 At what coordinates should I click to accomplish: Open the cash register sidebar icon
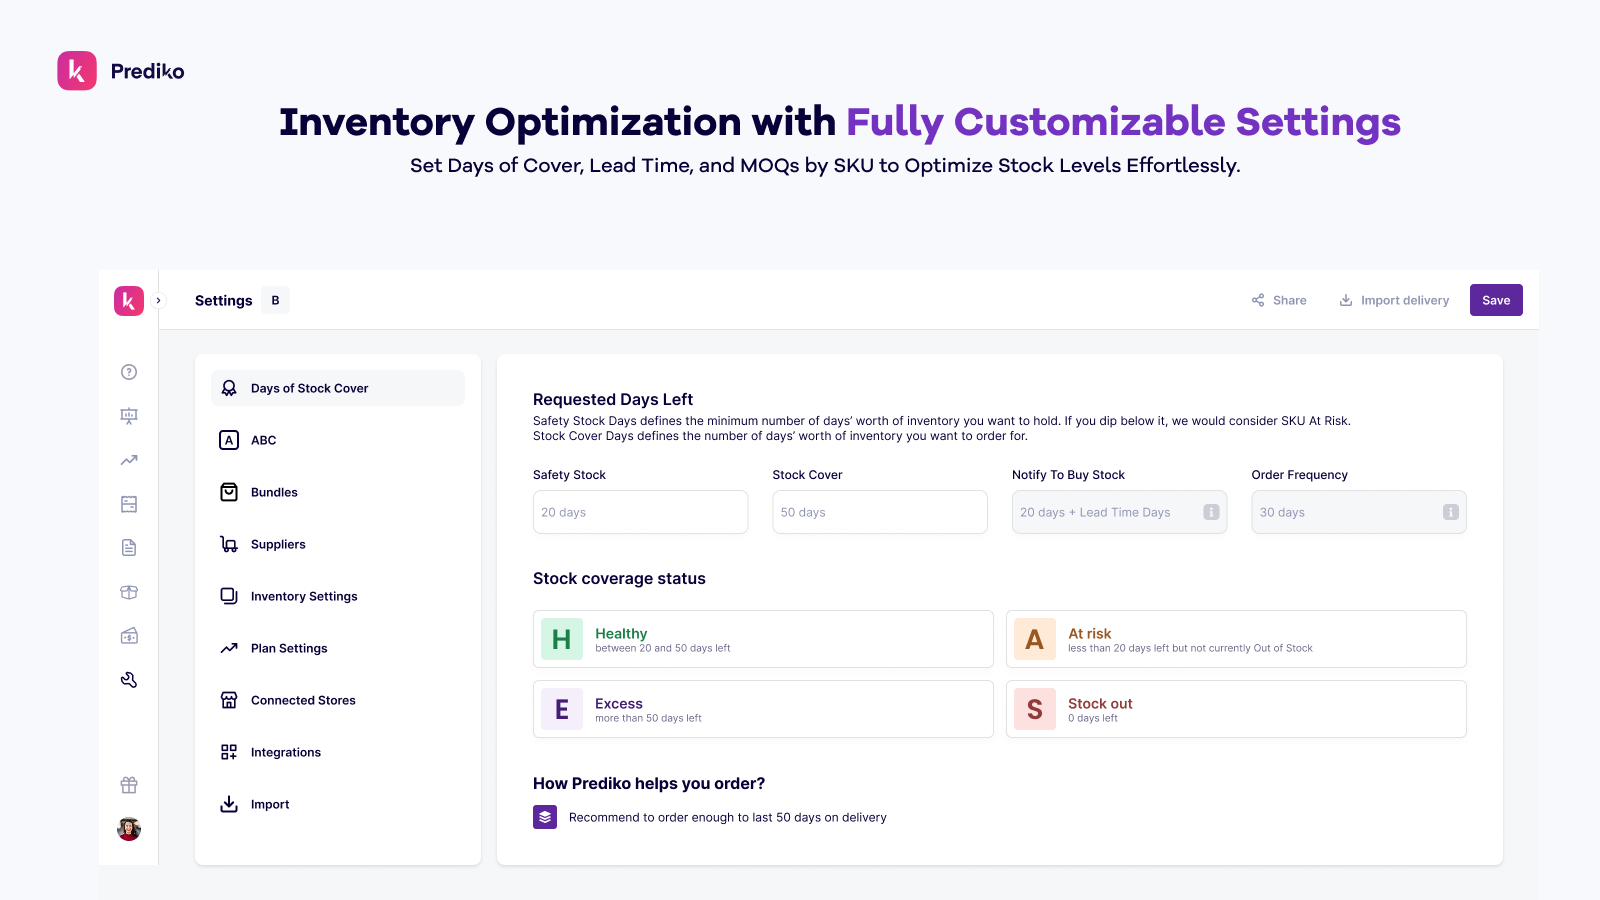click(129, 636)
